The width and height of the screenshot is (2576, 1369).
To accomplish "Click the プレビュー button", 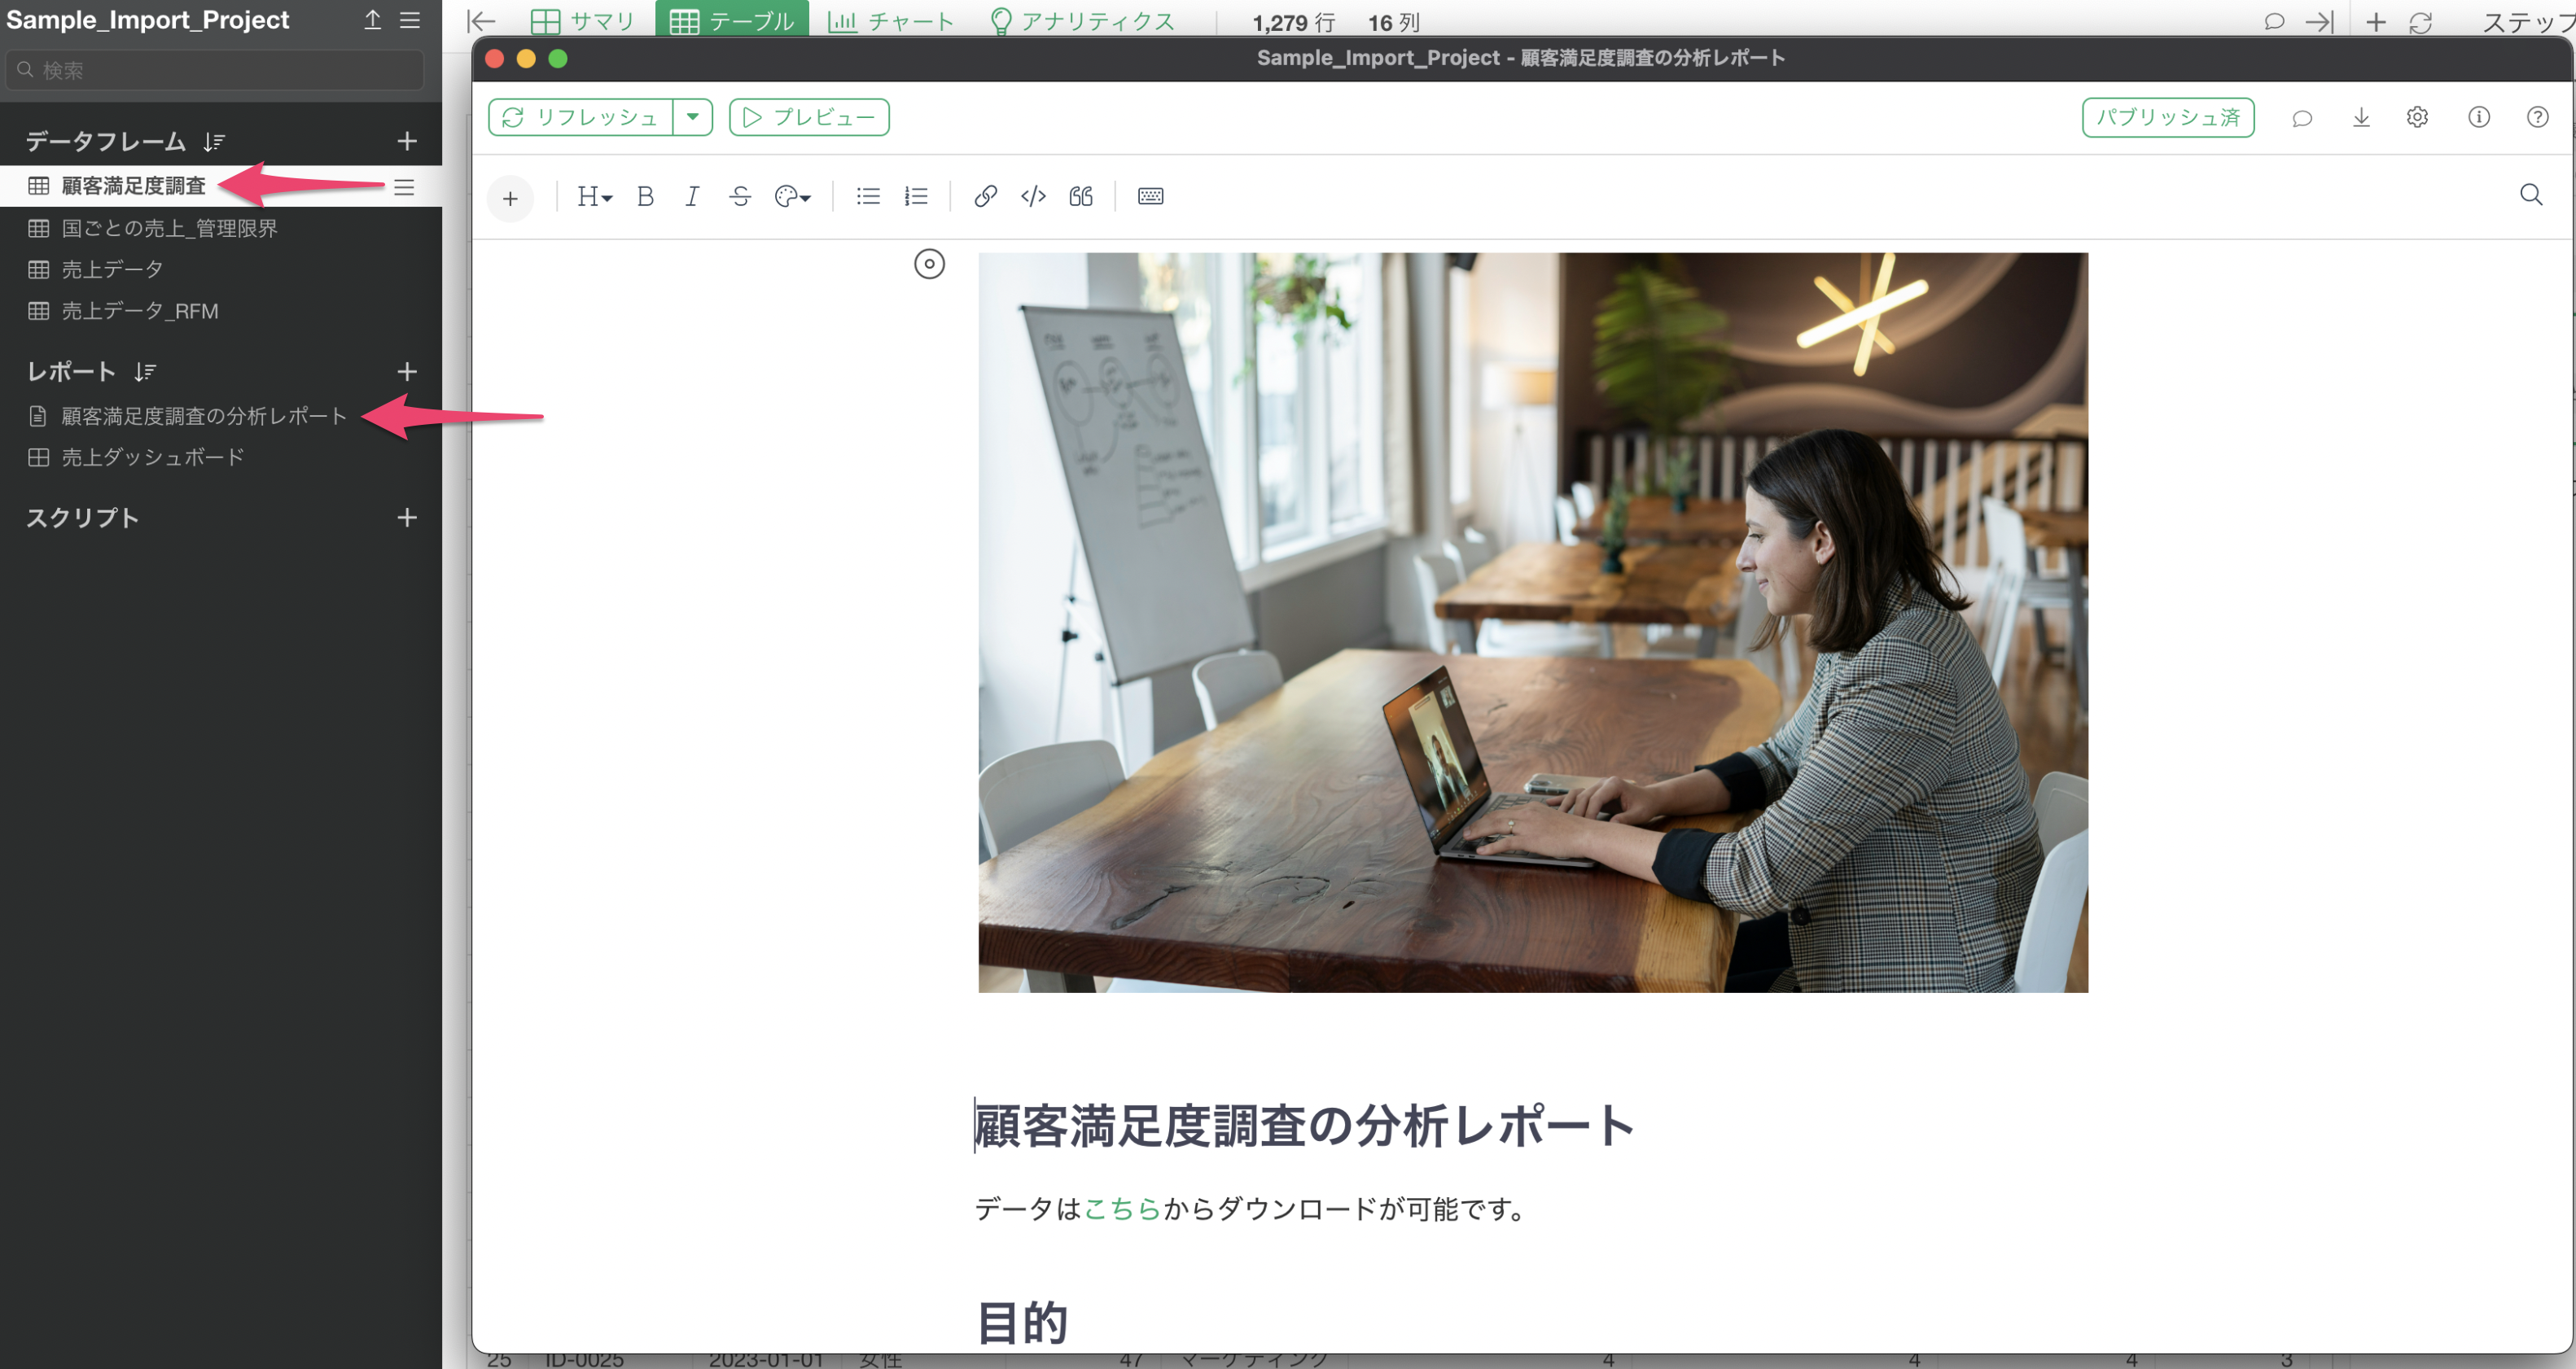I will click(808, 117).
